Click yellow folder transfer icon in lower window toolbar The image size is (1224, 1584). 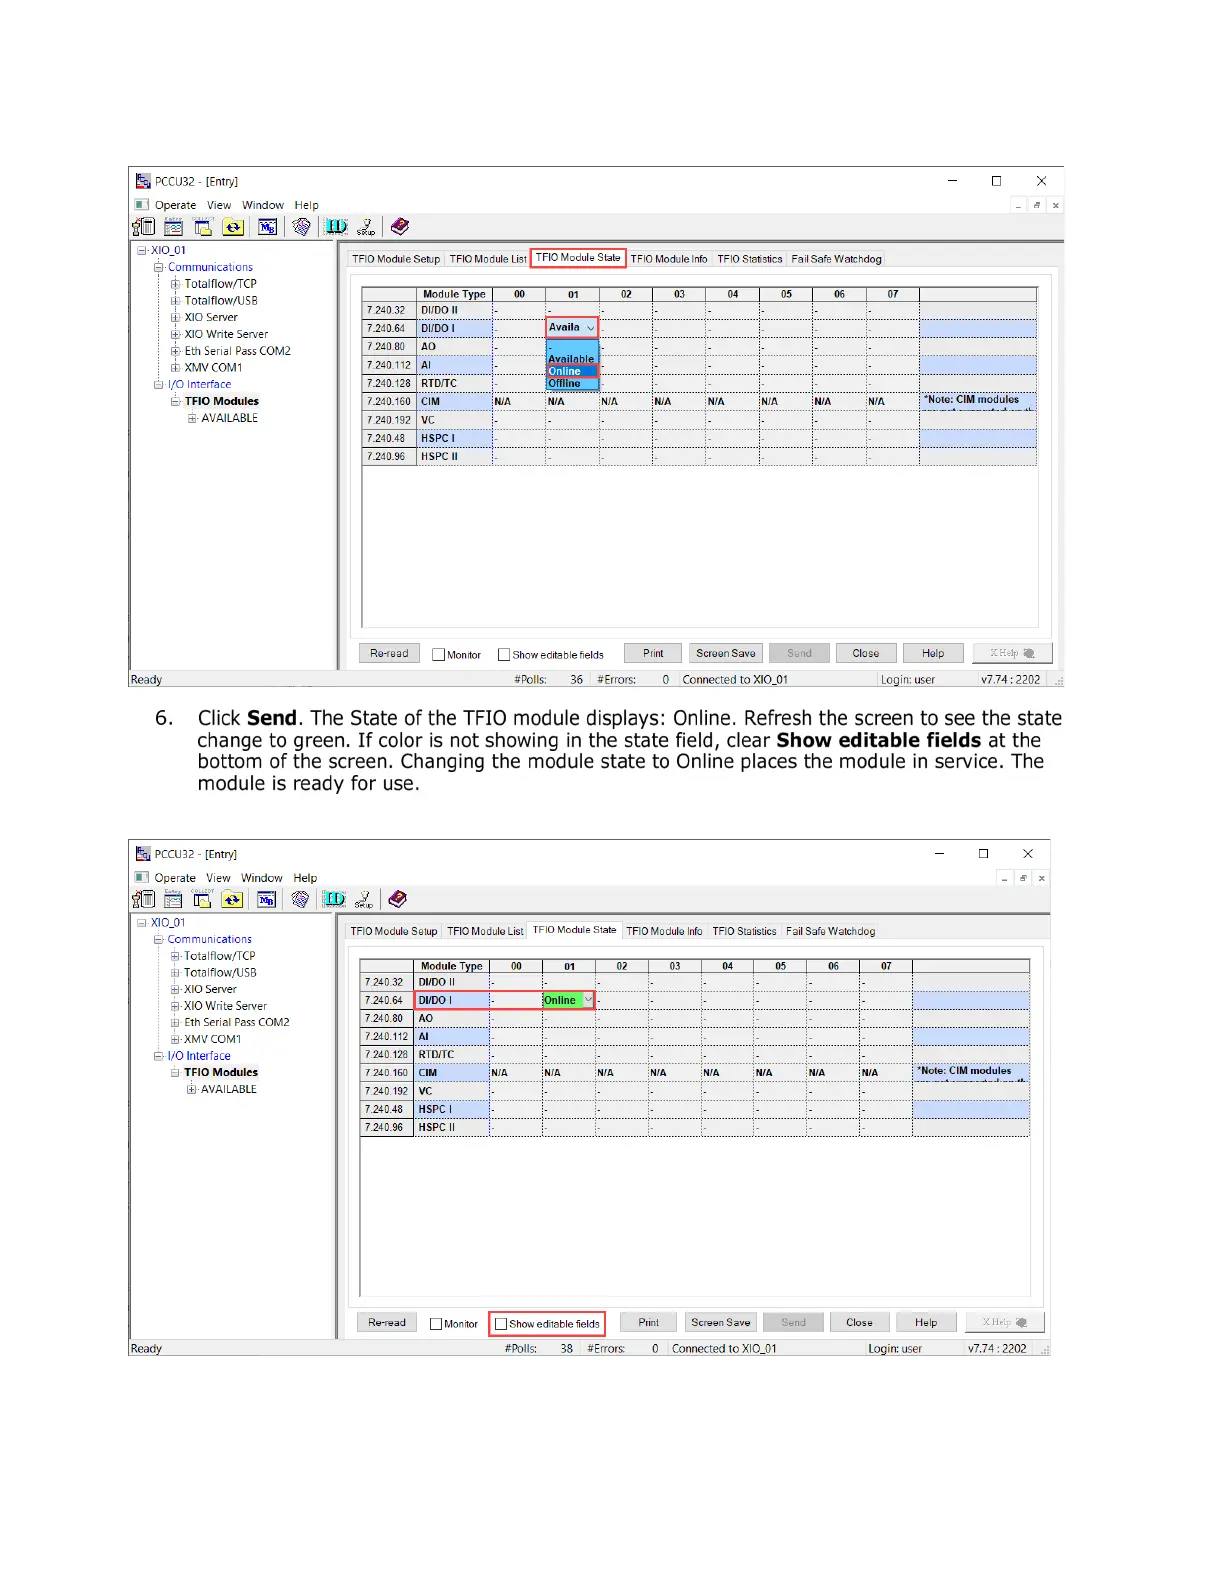click(x=232, y=899)
